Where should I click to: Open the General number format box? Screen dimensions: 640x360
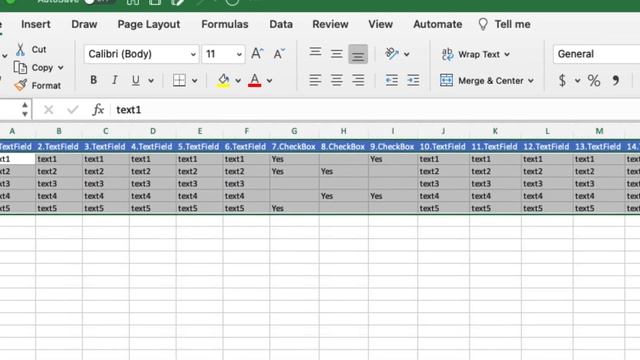[596, 54]
